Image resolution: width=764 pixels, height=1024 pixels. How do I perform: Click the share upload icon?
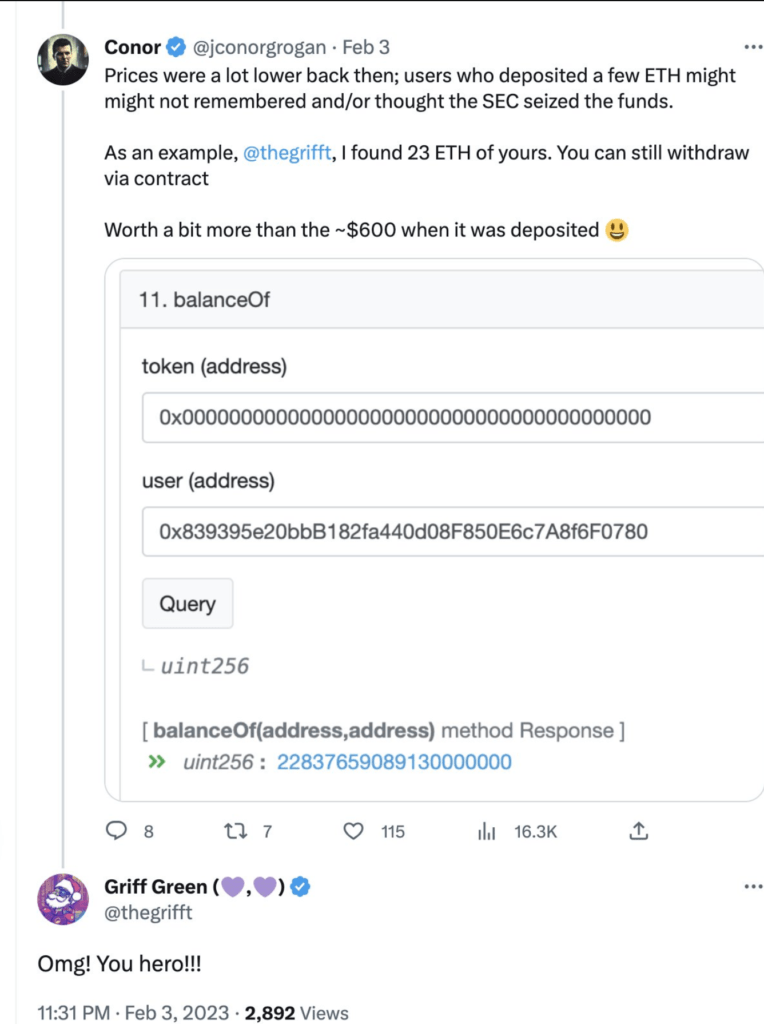[x=640, y=831]
